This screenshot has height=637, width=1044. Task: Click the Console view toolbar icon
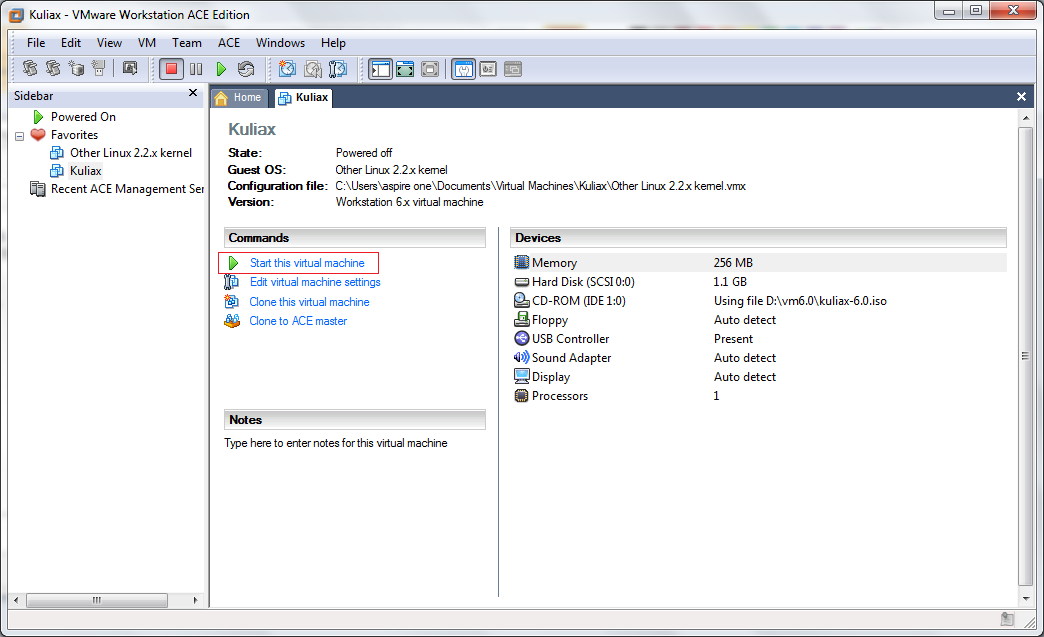513,69
